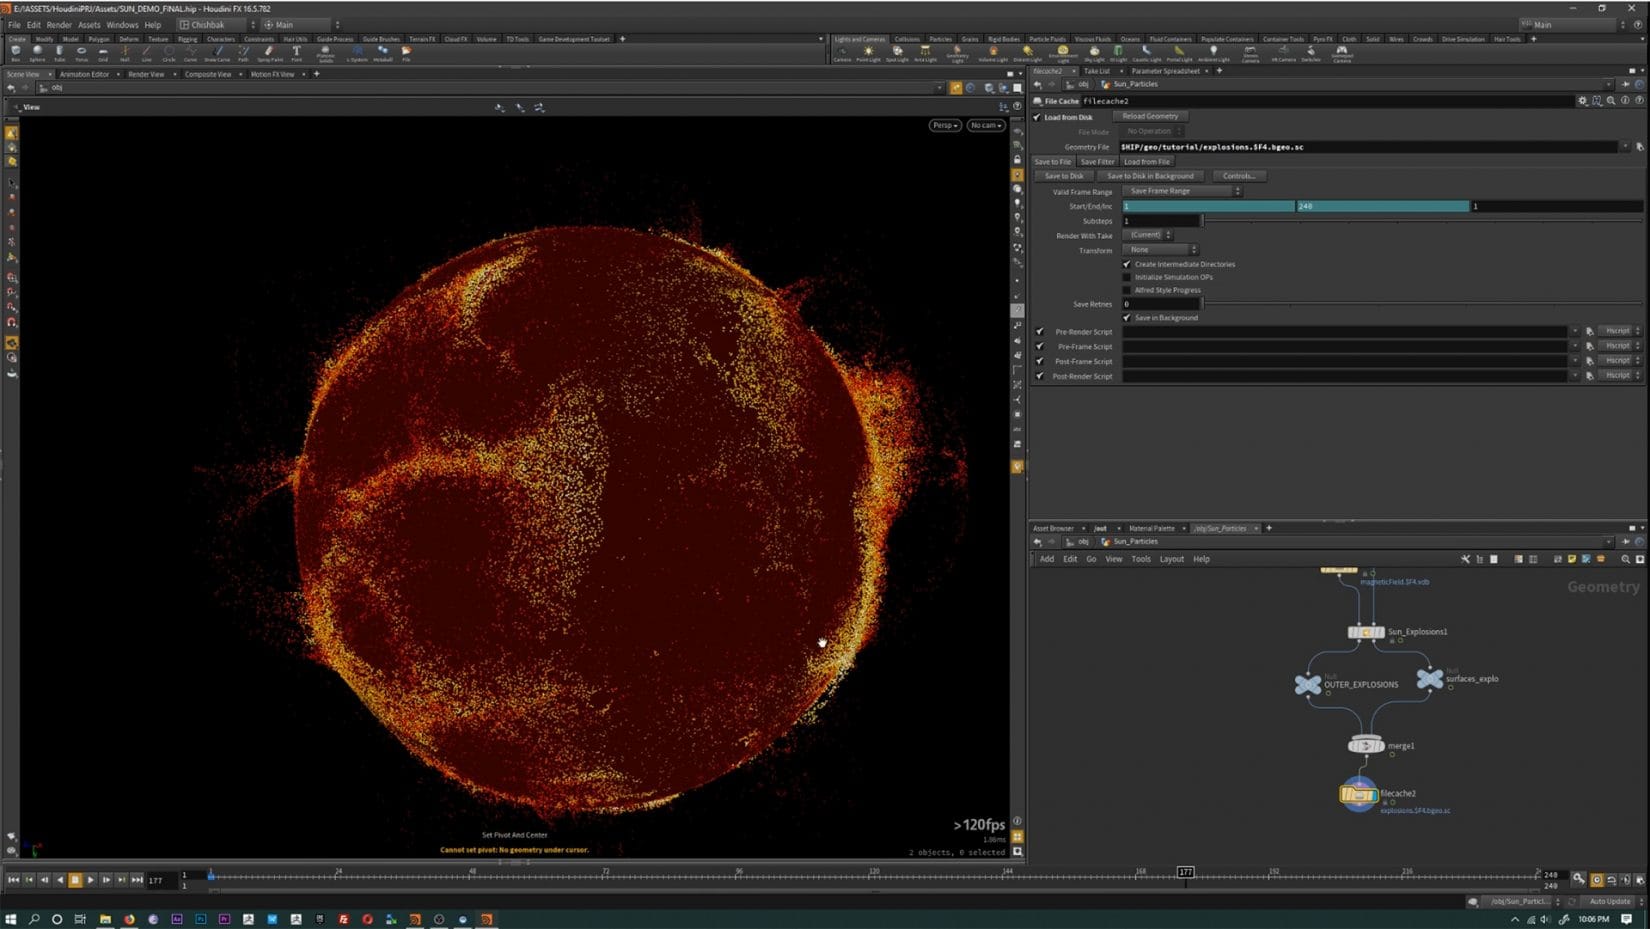Image resolution: width=1650 pixels, height=929 pixels.
Task: Open the Assets menu in the menu bar
Action: (89, 24)
